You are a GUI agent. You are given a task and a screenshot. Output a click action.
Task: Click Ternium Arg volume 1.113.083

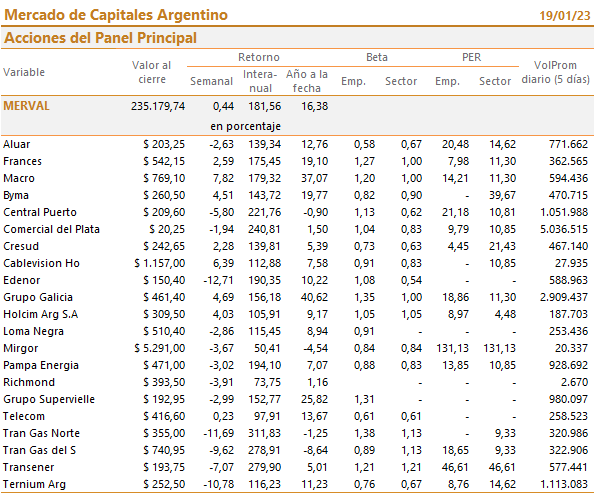(564, 485)
